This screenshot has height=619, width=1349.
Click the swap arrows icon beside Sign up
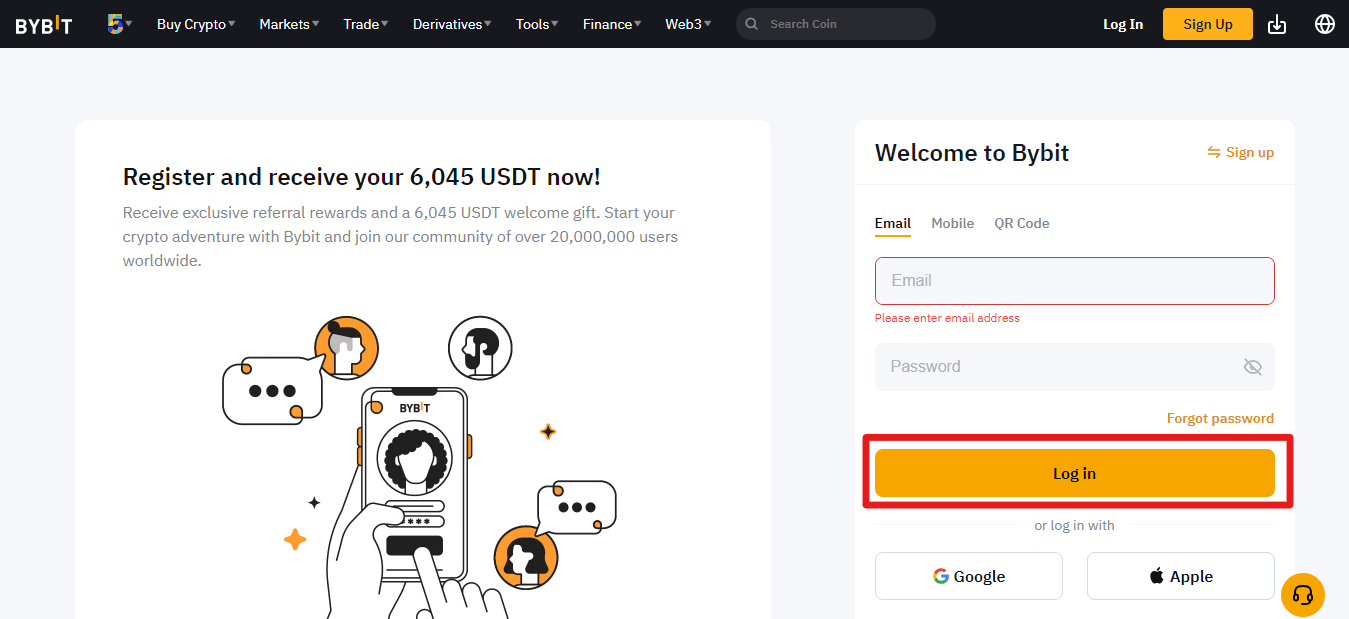tap(1214, 152)
